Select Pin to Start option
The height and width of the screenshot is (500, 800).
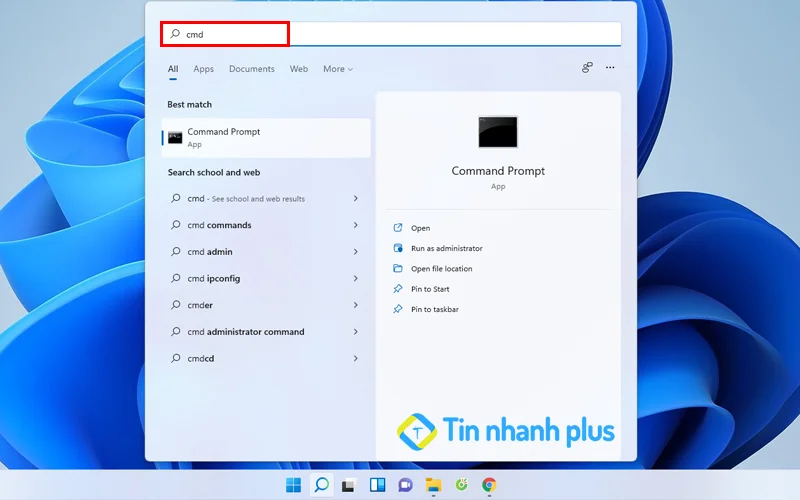point(430,289)
